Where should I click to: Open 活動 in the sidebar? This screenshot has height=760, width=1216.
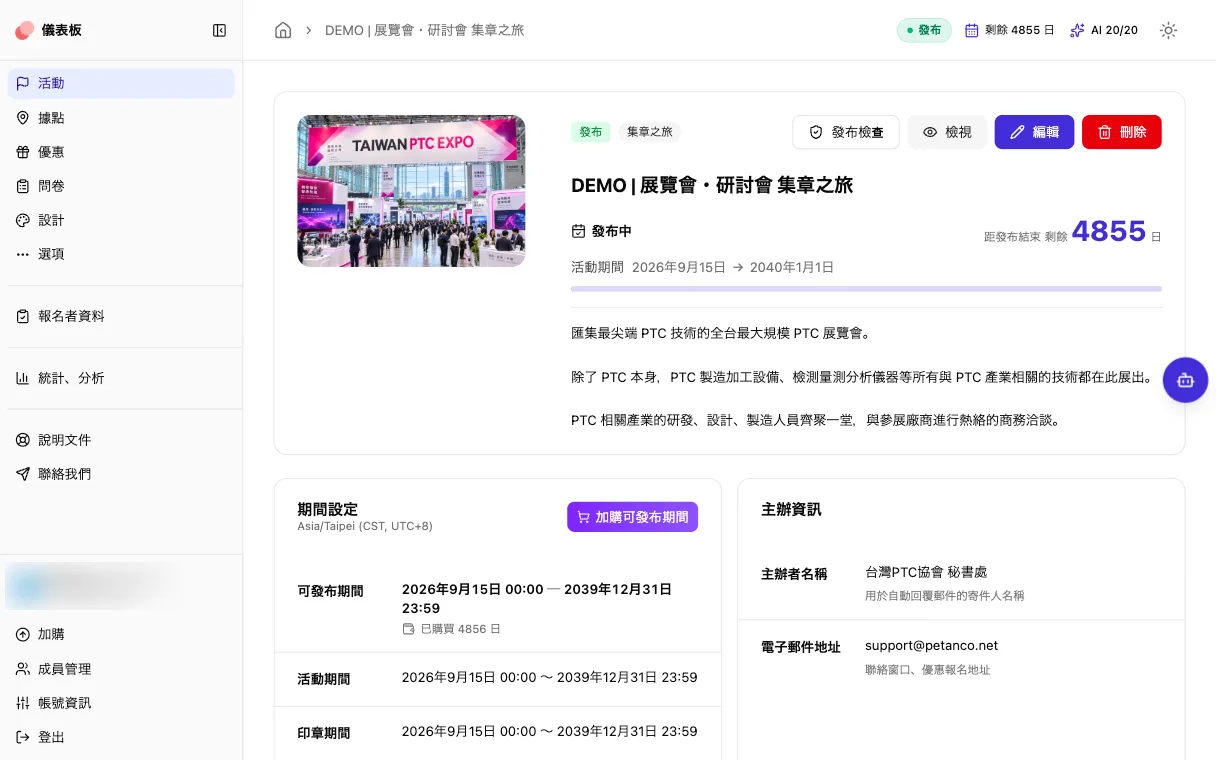pyautogui.click(x=121, y=84)
